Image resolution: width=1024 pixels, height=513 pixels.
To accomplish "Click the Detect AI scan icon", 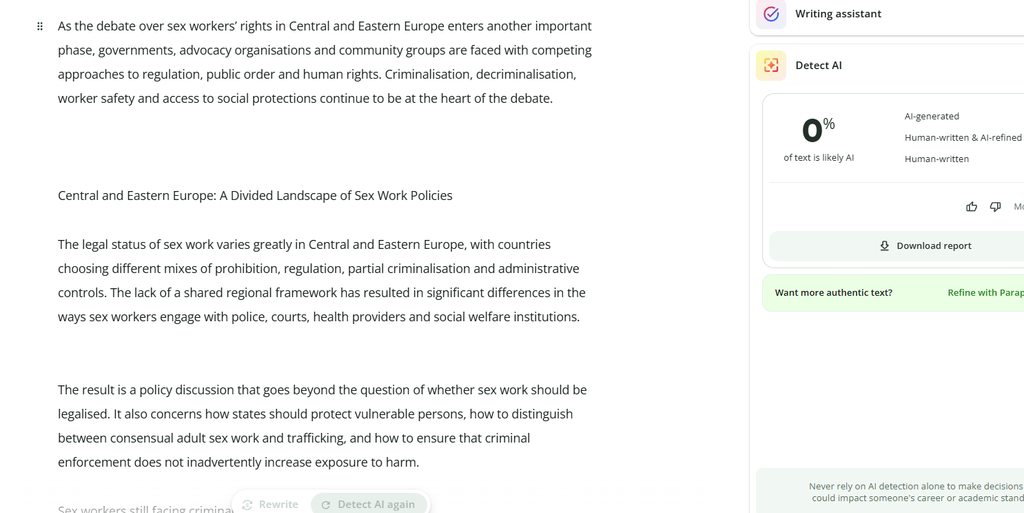I will pyautogui.click(x=771, y=65).
